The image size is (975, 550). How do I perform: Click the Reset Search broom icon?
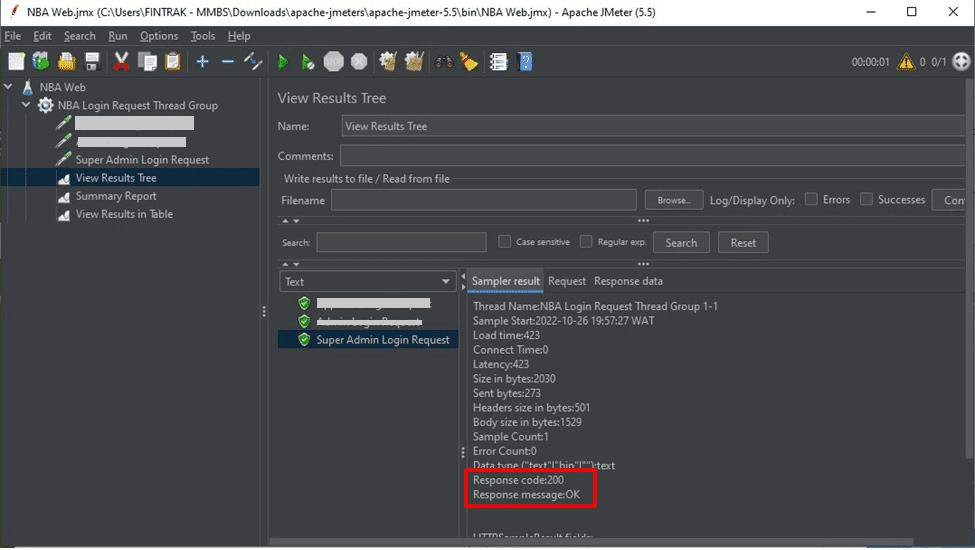point(469,62)
